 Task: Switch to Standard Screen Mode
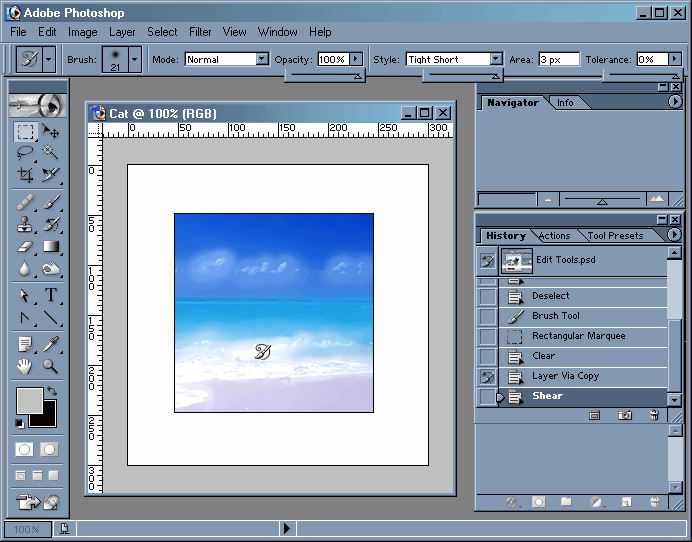click(20, 475)
